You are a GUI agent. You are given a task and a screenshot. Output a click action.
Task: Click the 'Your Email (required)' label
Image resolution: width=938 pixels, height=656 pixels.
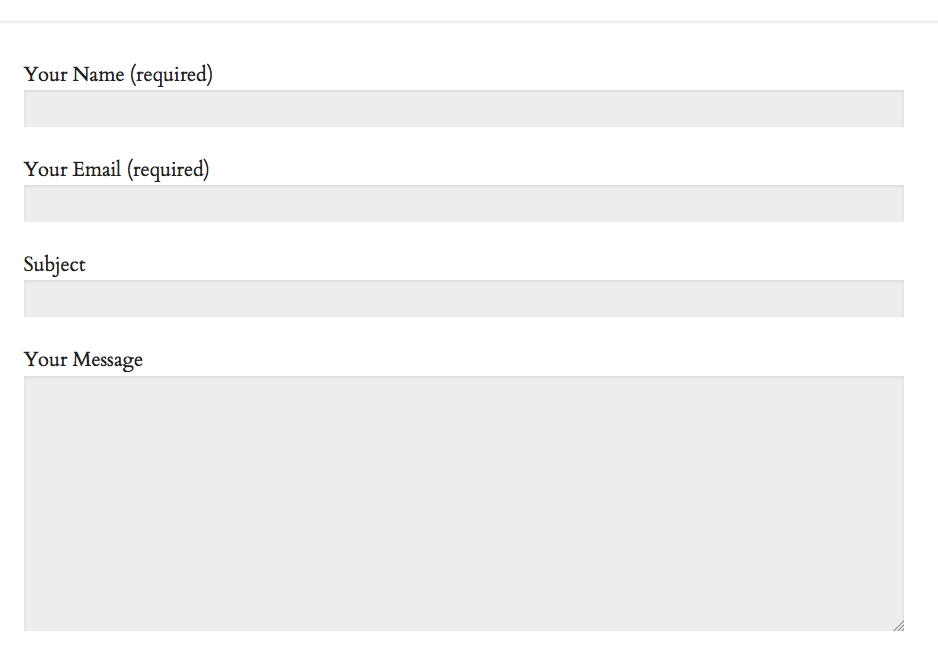coord(117,170)
